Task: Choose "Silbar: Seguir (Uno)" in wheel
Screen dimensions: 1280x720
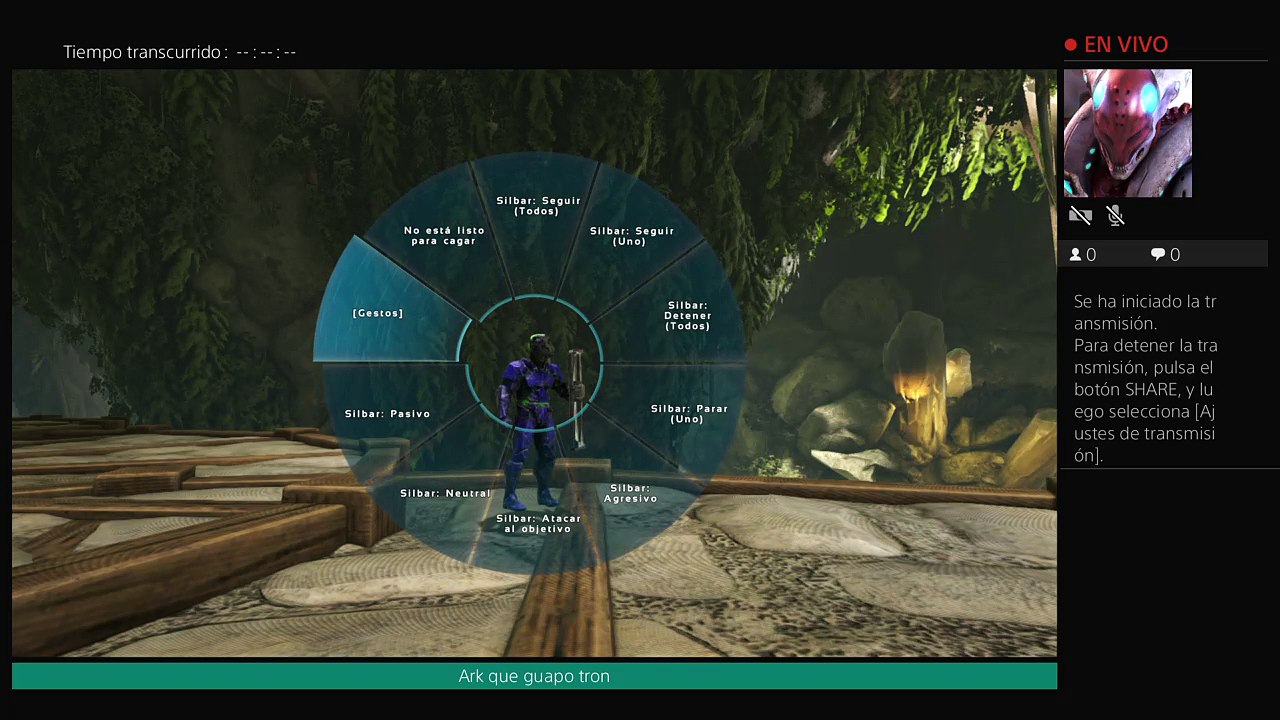Action: 631,236
